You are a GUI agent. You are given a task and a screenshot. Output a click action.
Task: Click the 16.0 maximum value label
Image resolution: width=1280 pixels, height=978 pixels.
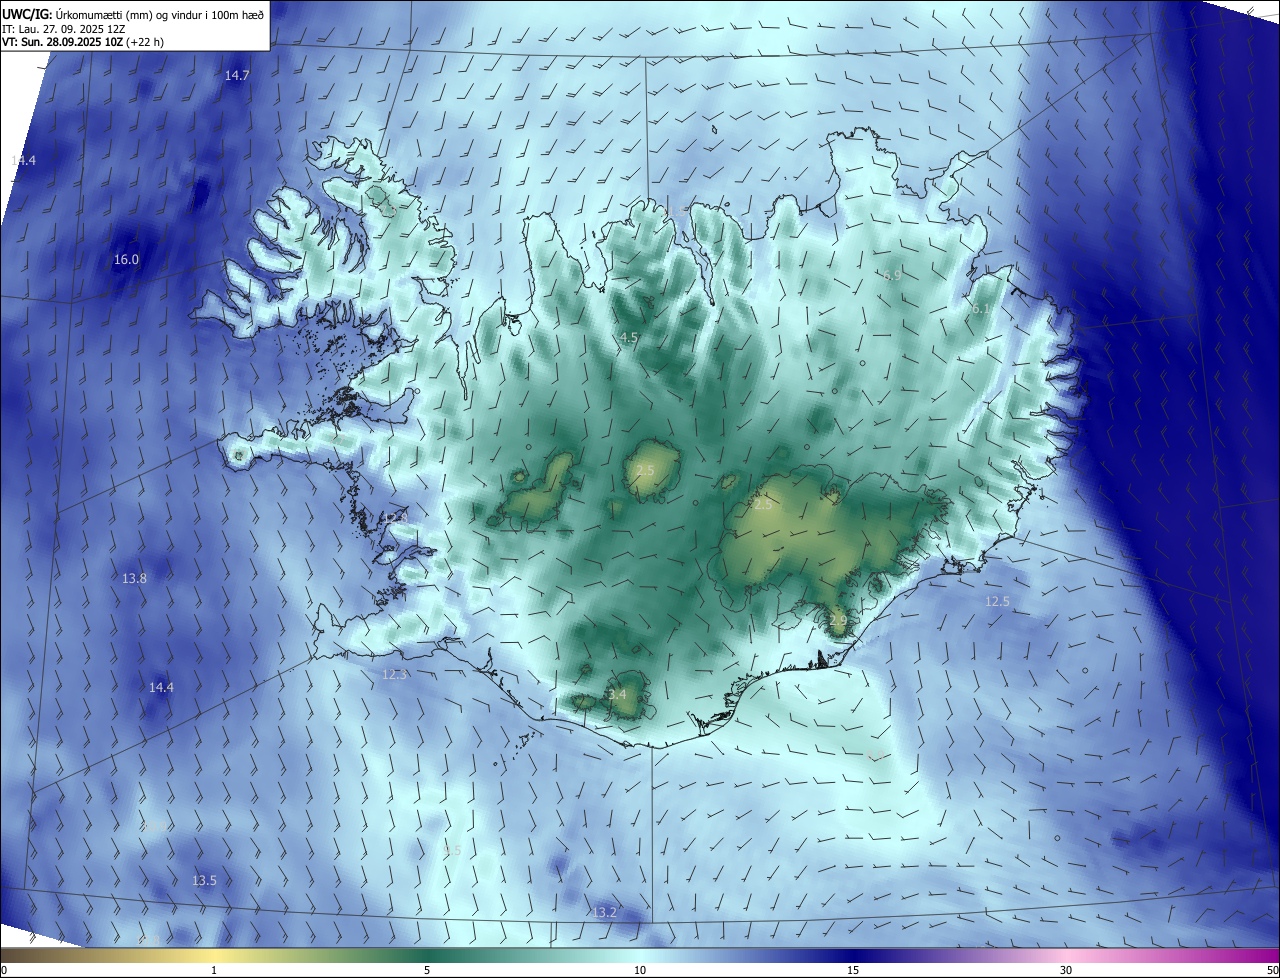126,259
